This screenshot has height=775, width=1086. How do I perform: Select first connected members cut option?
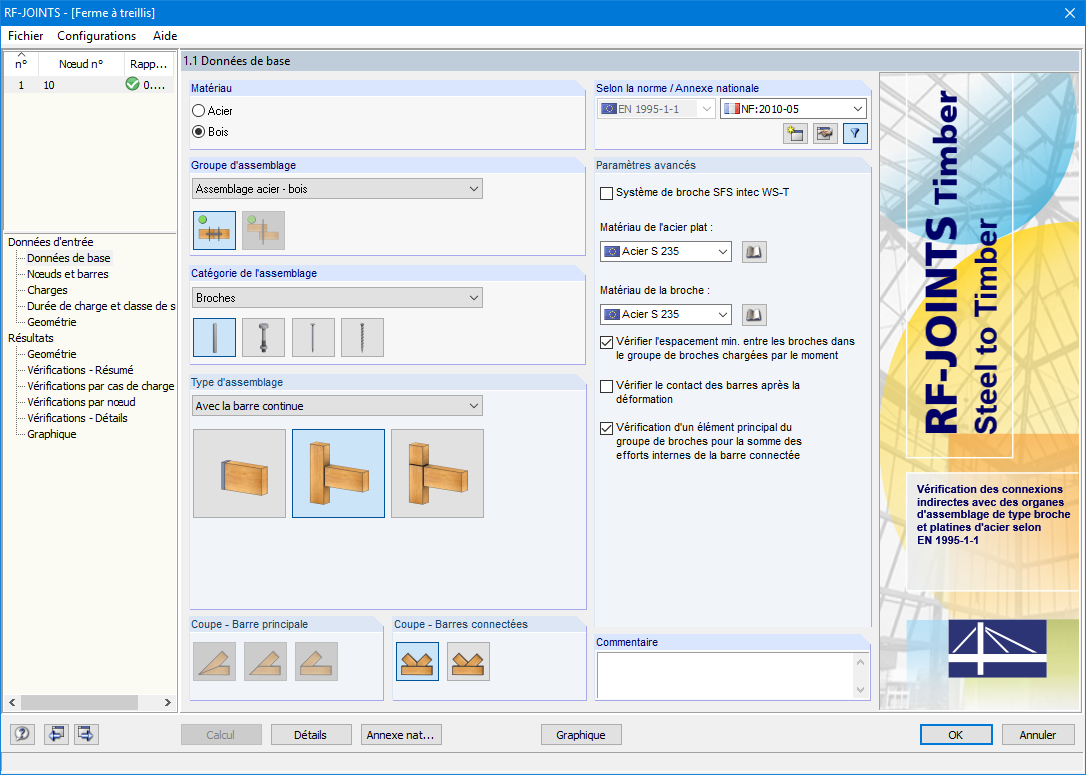tap(418, 661)
